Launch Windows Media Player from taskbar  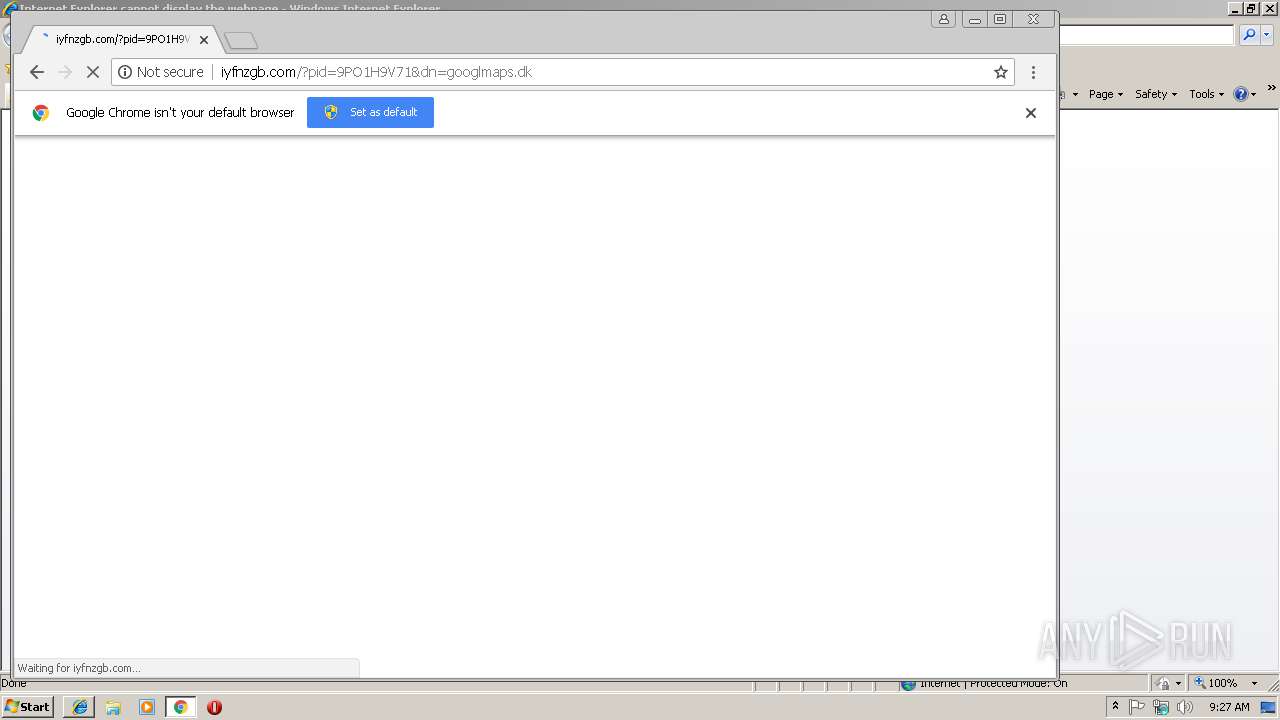tap(147, 707)
